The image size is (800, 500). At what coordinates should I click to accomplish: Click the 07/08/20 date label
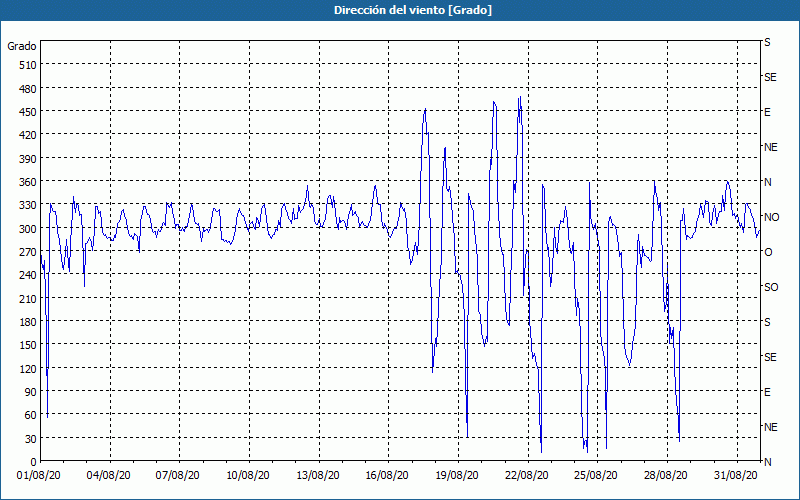178,476
